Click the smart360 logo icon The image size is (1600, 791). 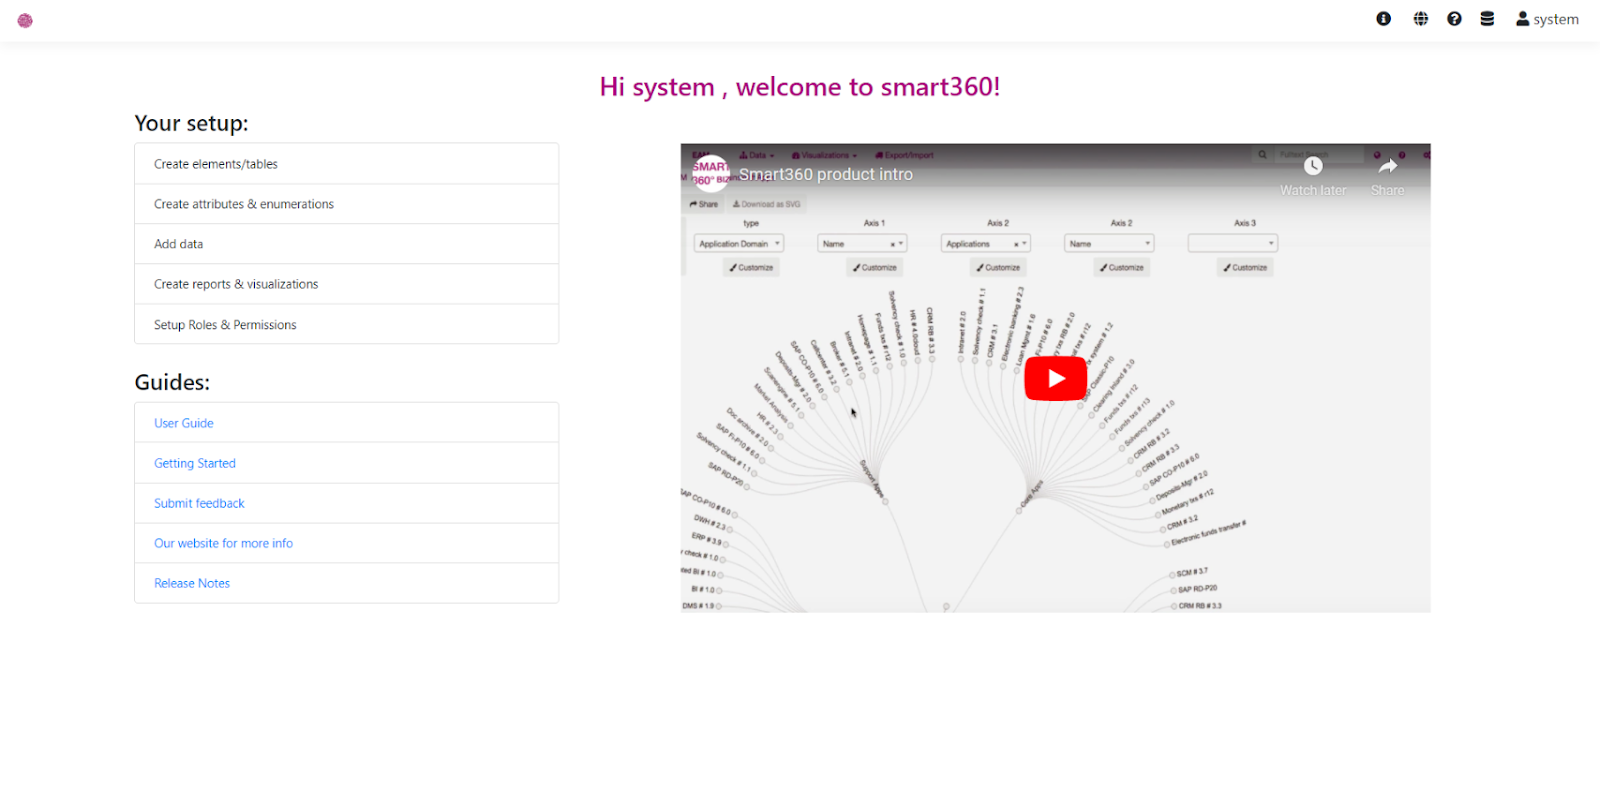coord(25,20)
